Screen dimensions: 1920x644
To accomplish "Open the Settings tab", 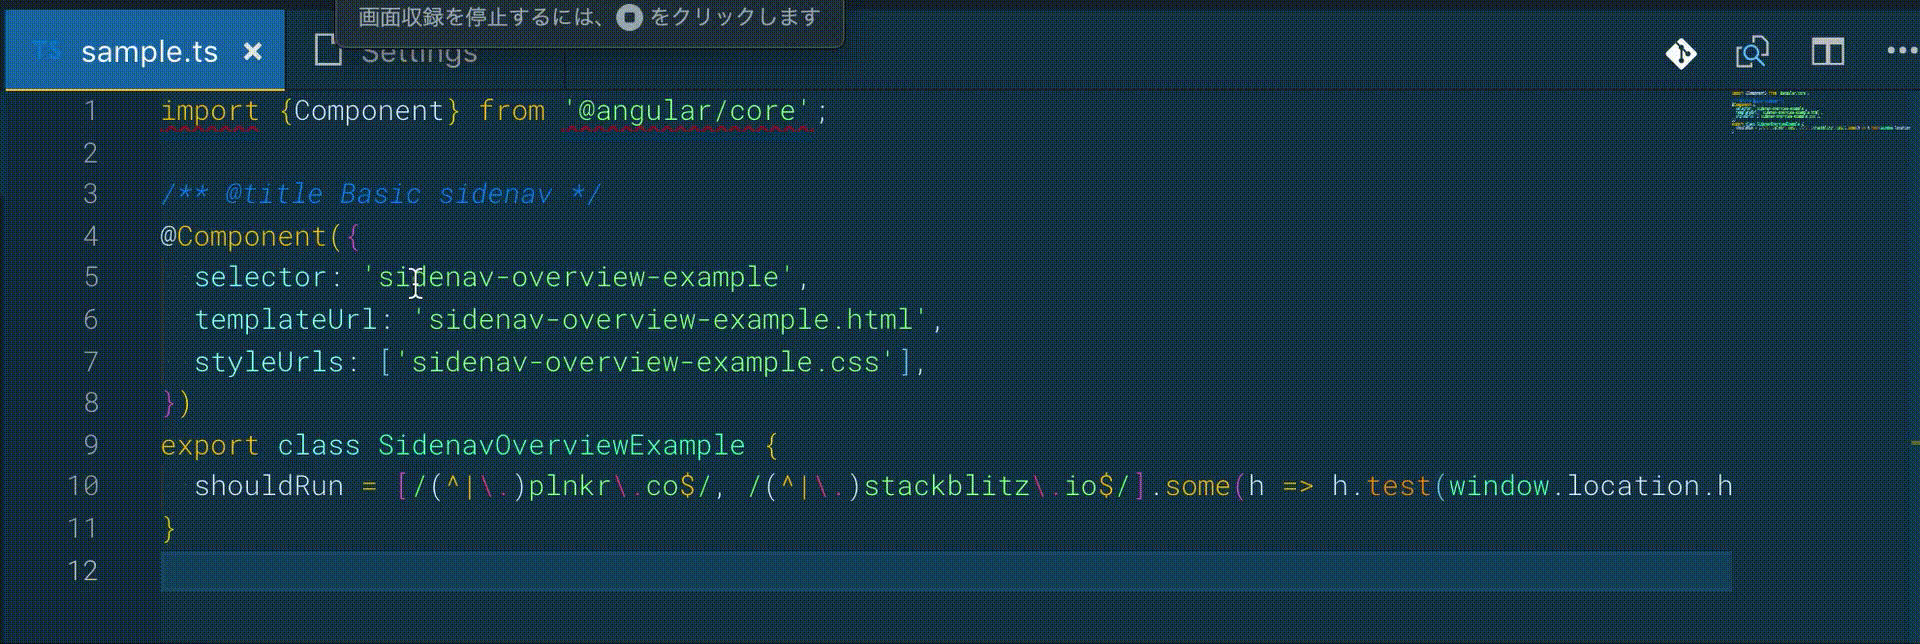I will point(419,52).
